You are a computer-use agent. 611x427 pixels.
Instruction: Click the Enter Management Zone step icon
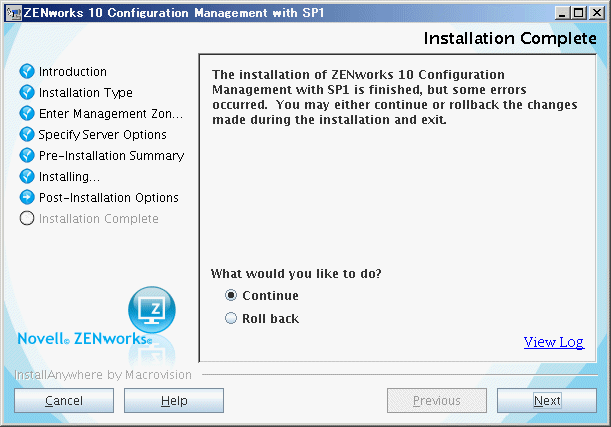pos(27,113)
